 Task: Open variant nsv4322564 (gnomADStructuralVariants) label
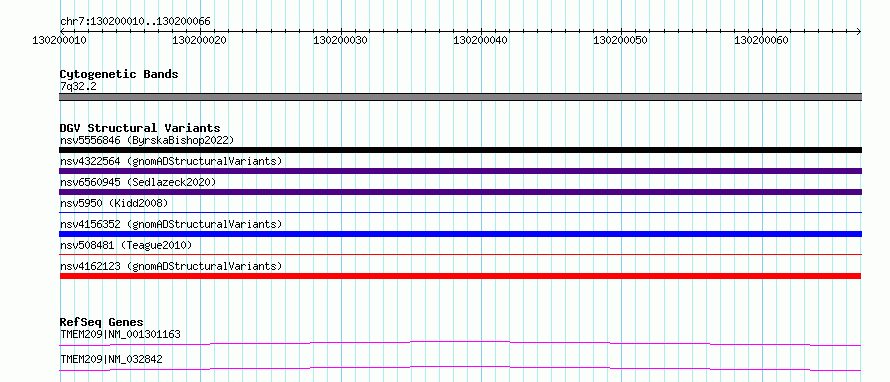(171, 161)
